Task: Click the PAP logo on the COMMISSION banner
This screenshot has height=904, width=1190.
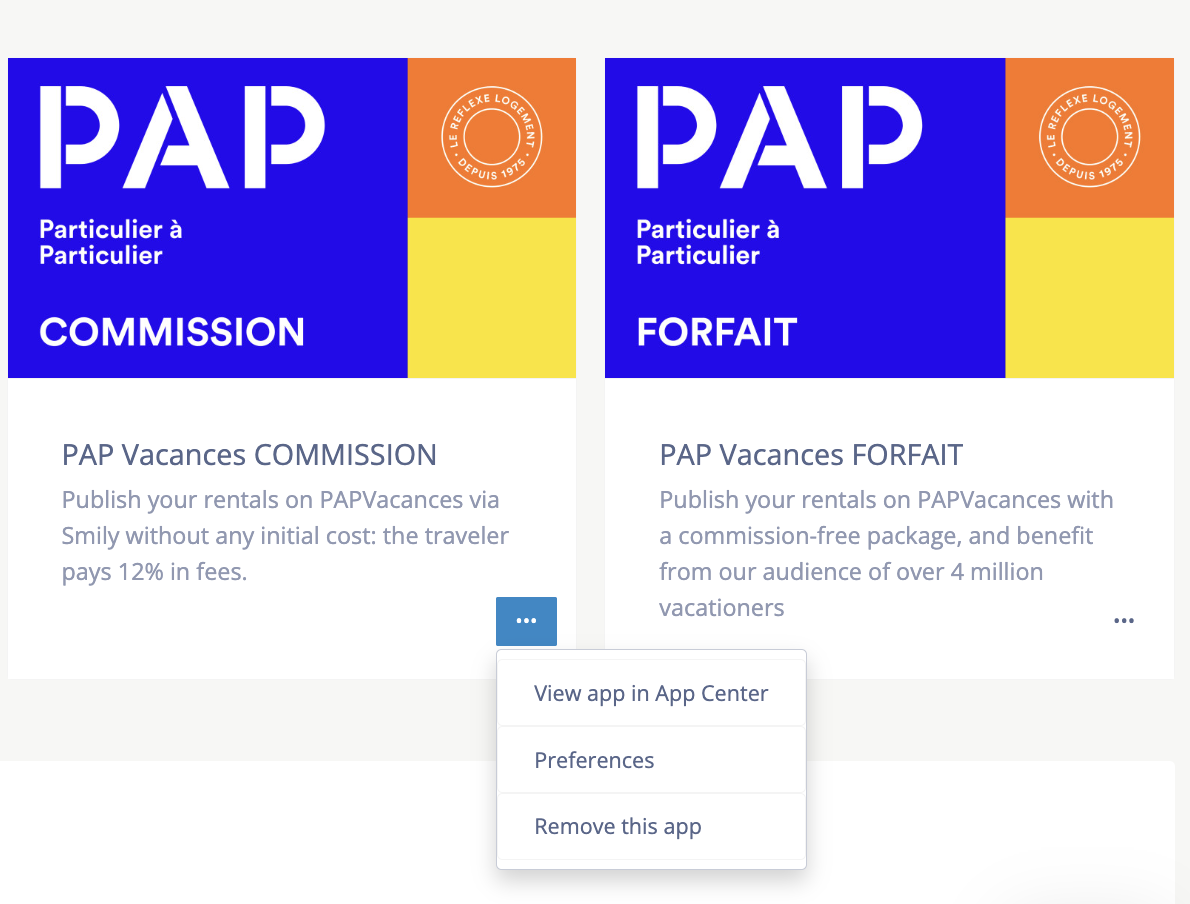Action: 182,137
